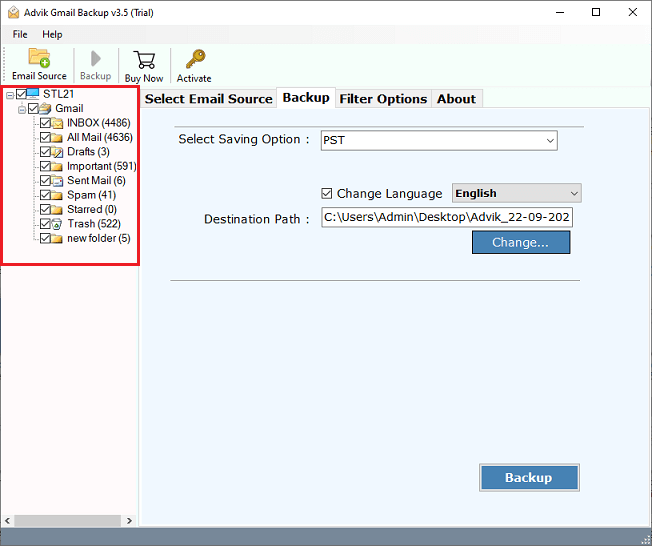
Task: Click the horizontal scrollbar thumb
Action: coord(68,521)
